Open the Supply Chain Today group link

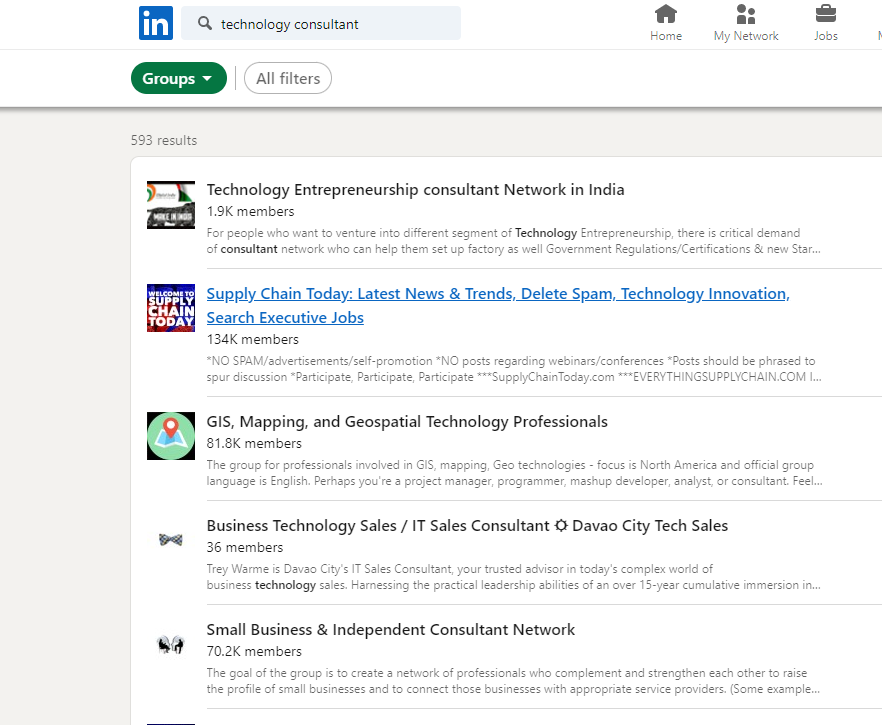pos(497,293)
